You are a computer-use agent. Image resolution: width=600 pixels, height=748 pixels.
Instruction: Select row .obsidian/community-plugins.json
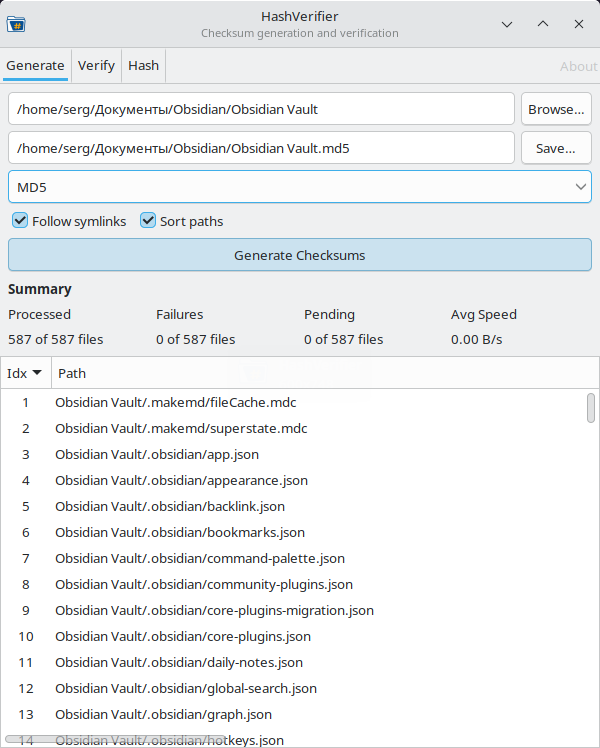[x=294, y=584]
